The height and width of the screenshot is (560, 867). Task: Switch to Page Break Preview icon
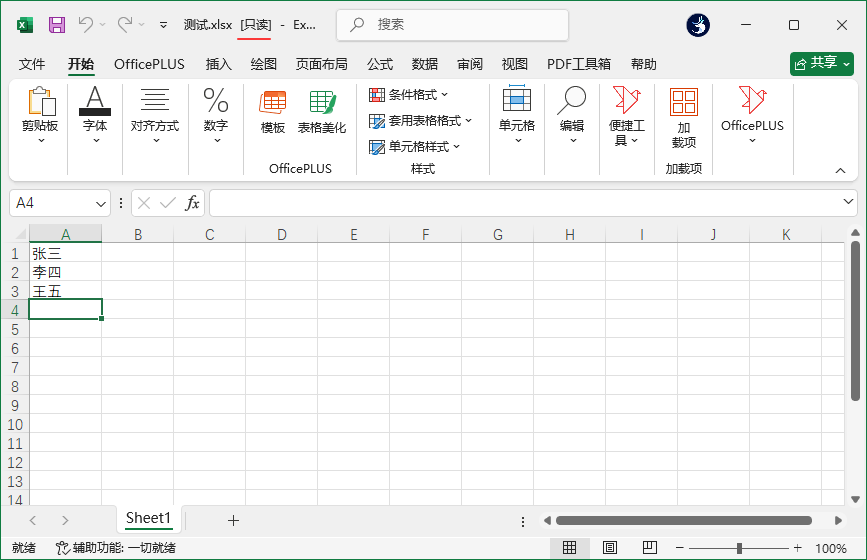click(x=650, y=548)
